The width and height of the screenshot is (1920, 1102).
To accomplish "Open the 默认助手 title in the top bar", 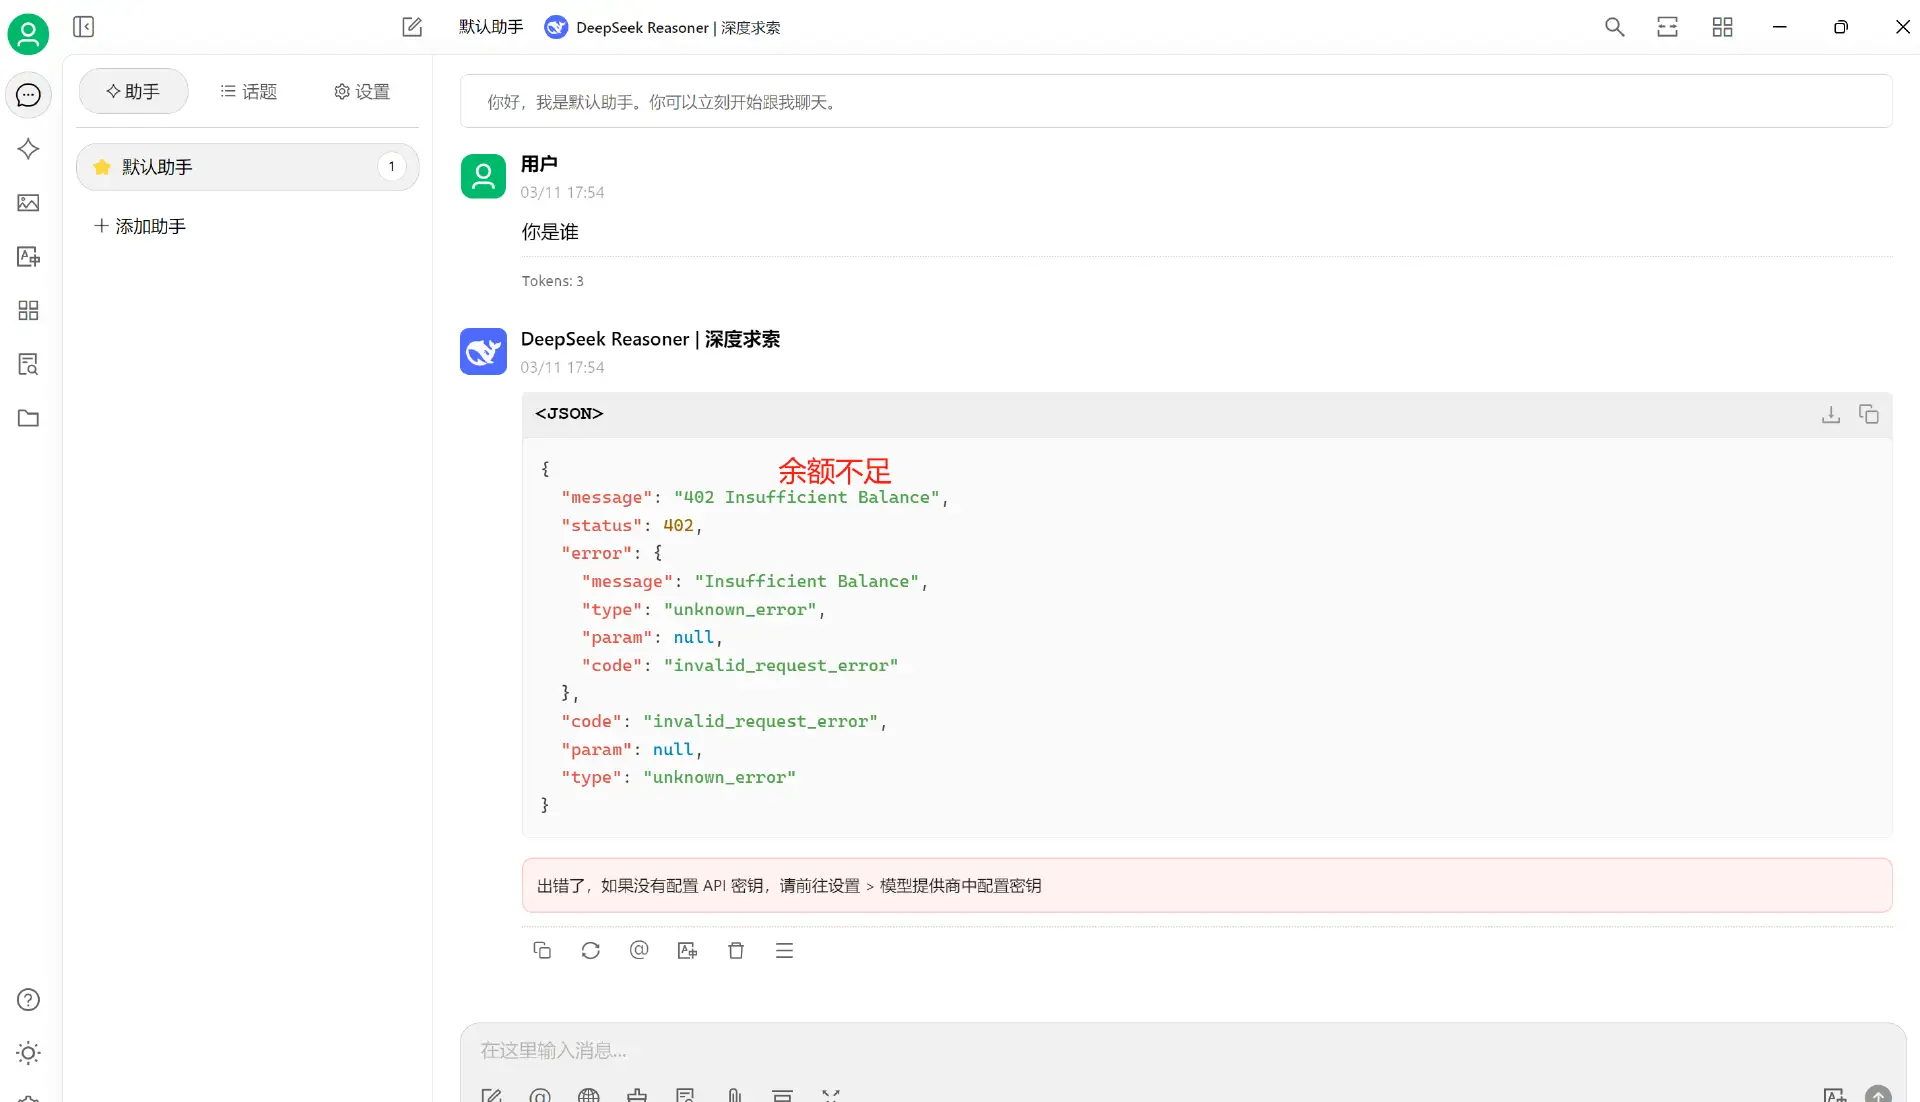I will click(x=491, y=27).
